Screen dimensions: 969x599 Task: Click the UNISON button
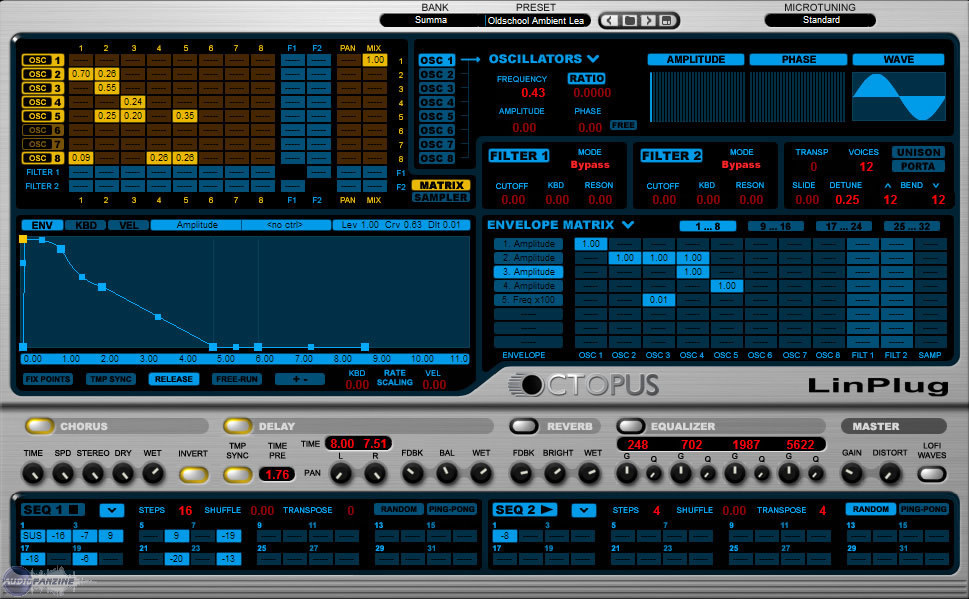(917, 152)
